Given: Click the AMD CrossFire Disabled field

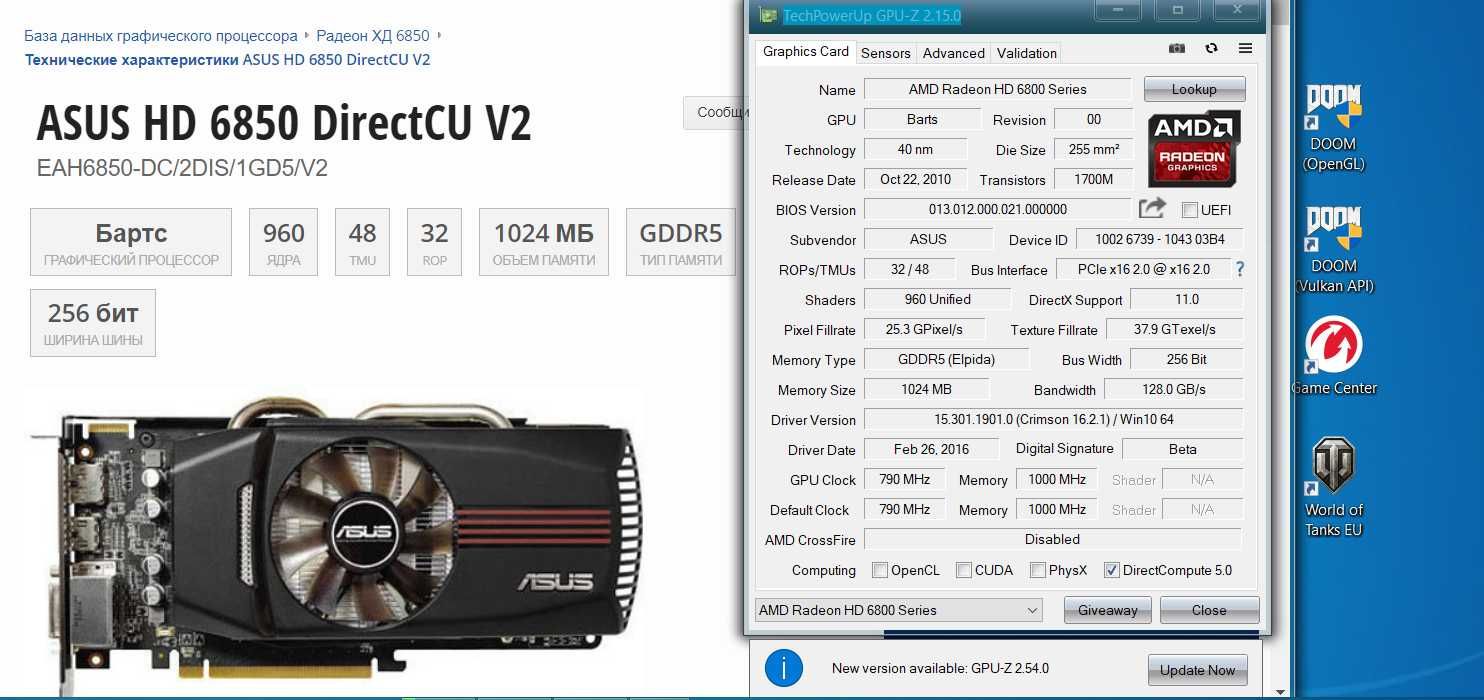Looking at the screenshot, I should (1052, 539).
